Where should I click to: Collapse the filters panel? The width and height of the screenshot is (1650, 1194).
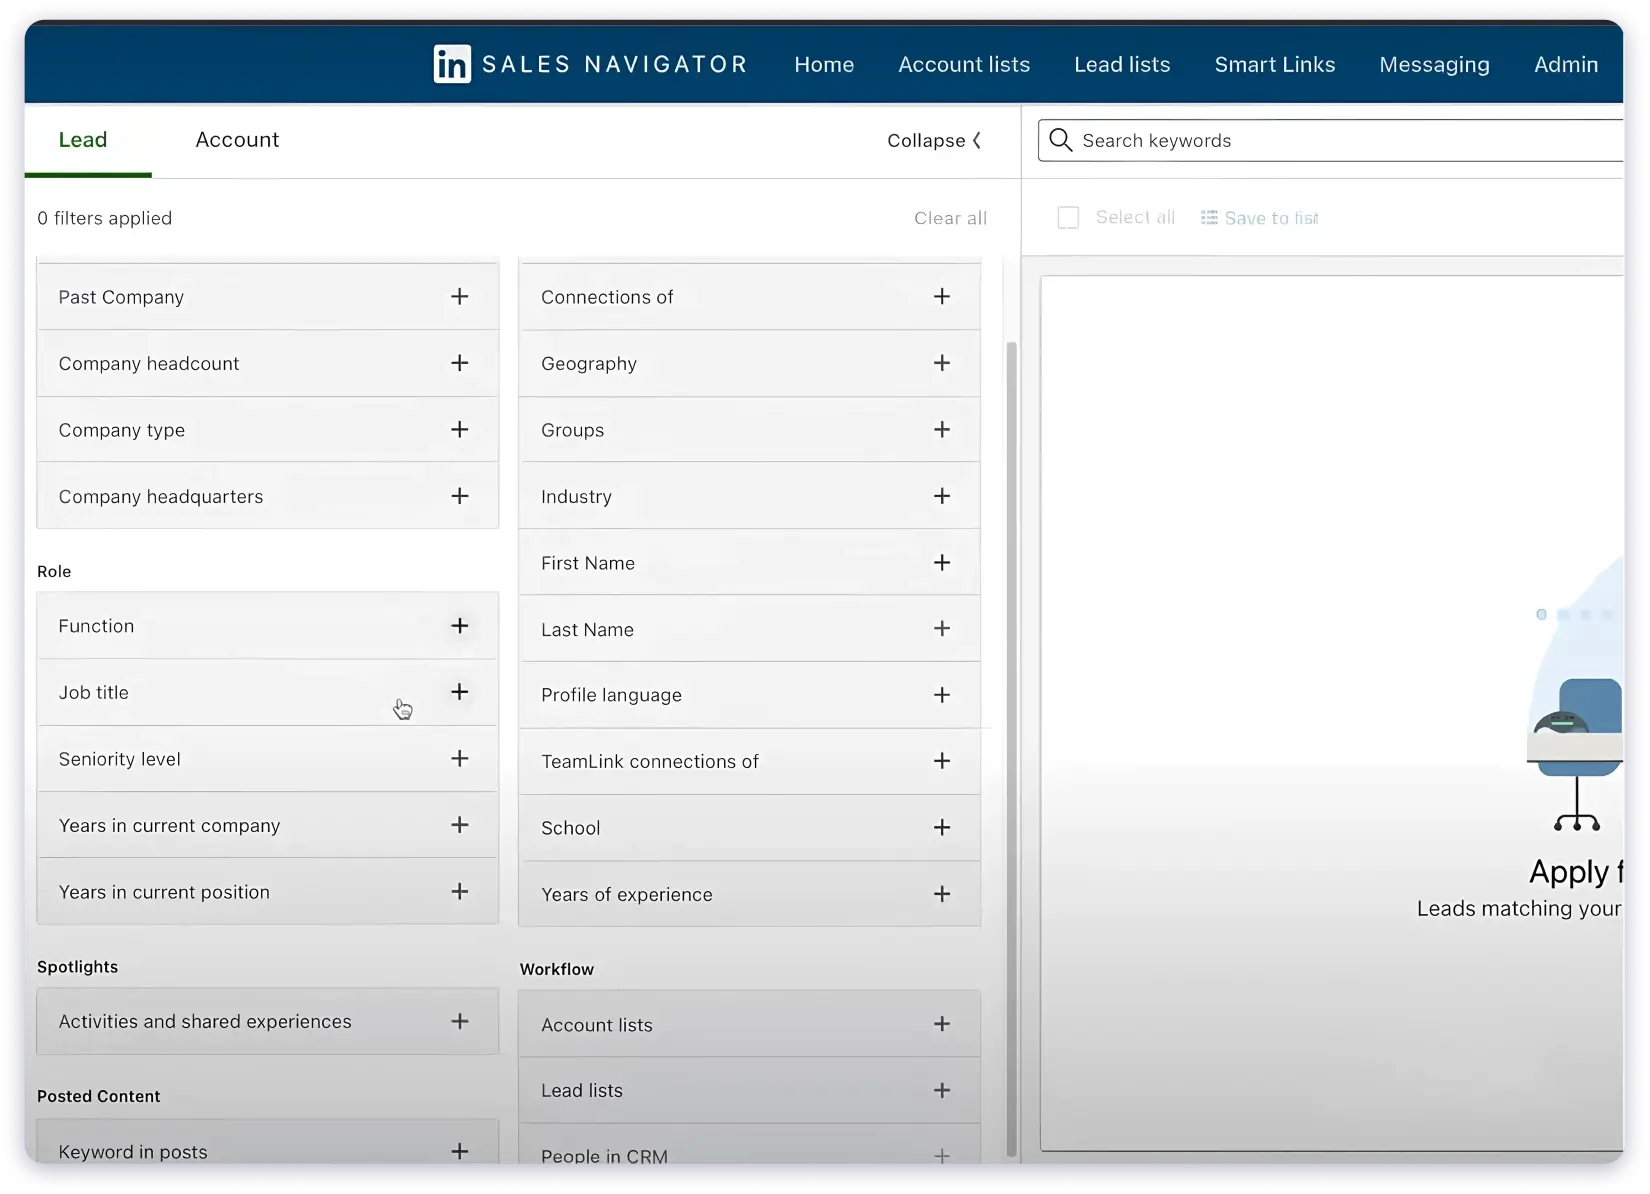[x=933, y=140]
